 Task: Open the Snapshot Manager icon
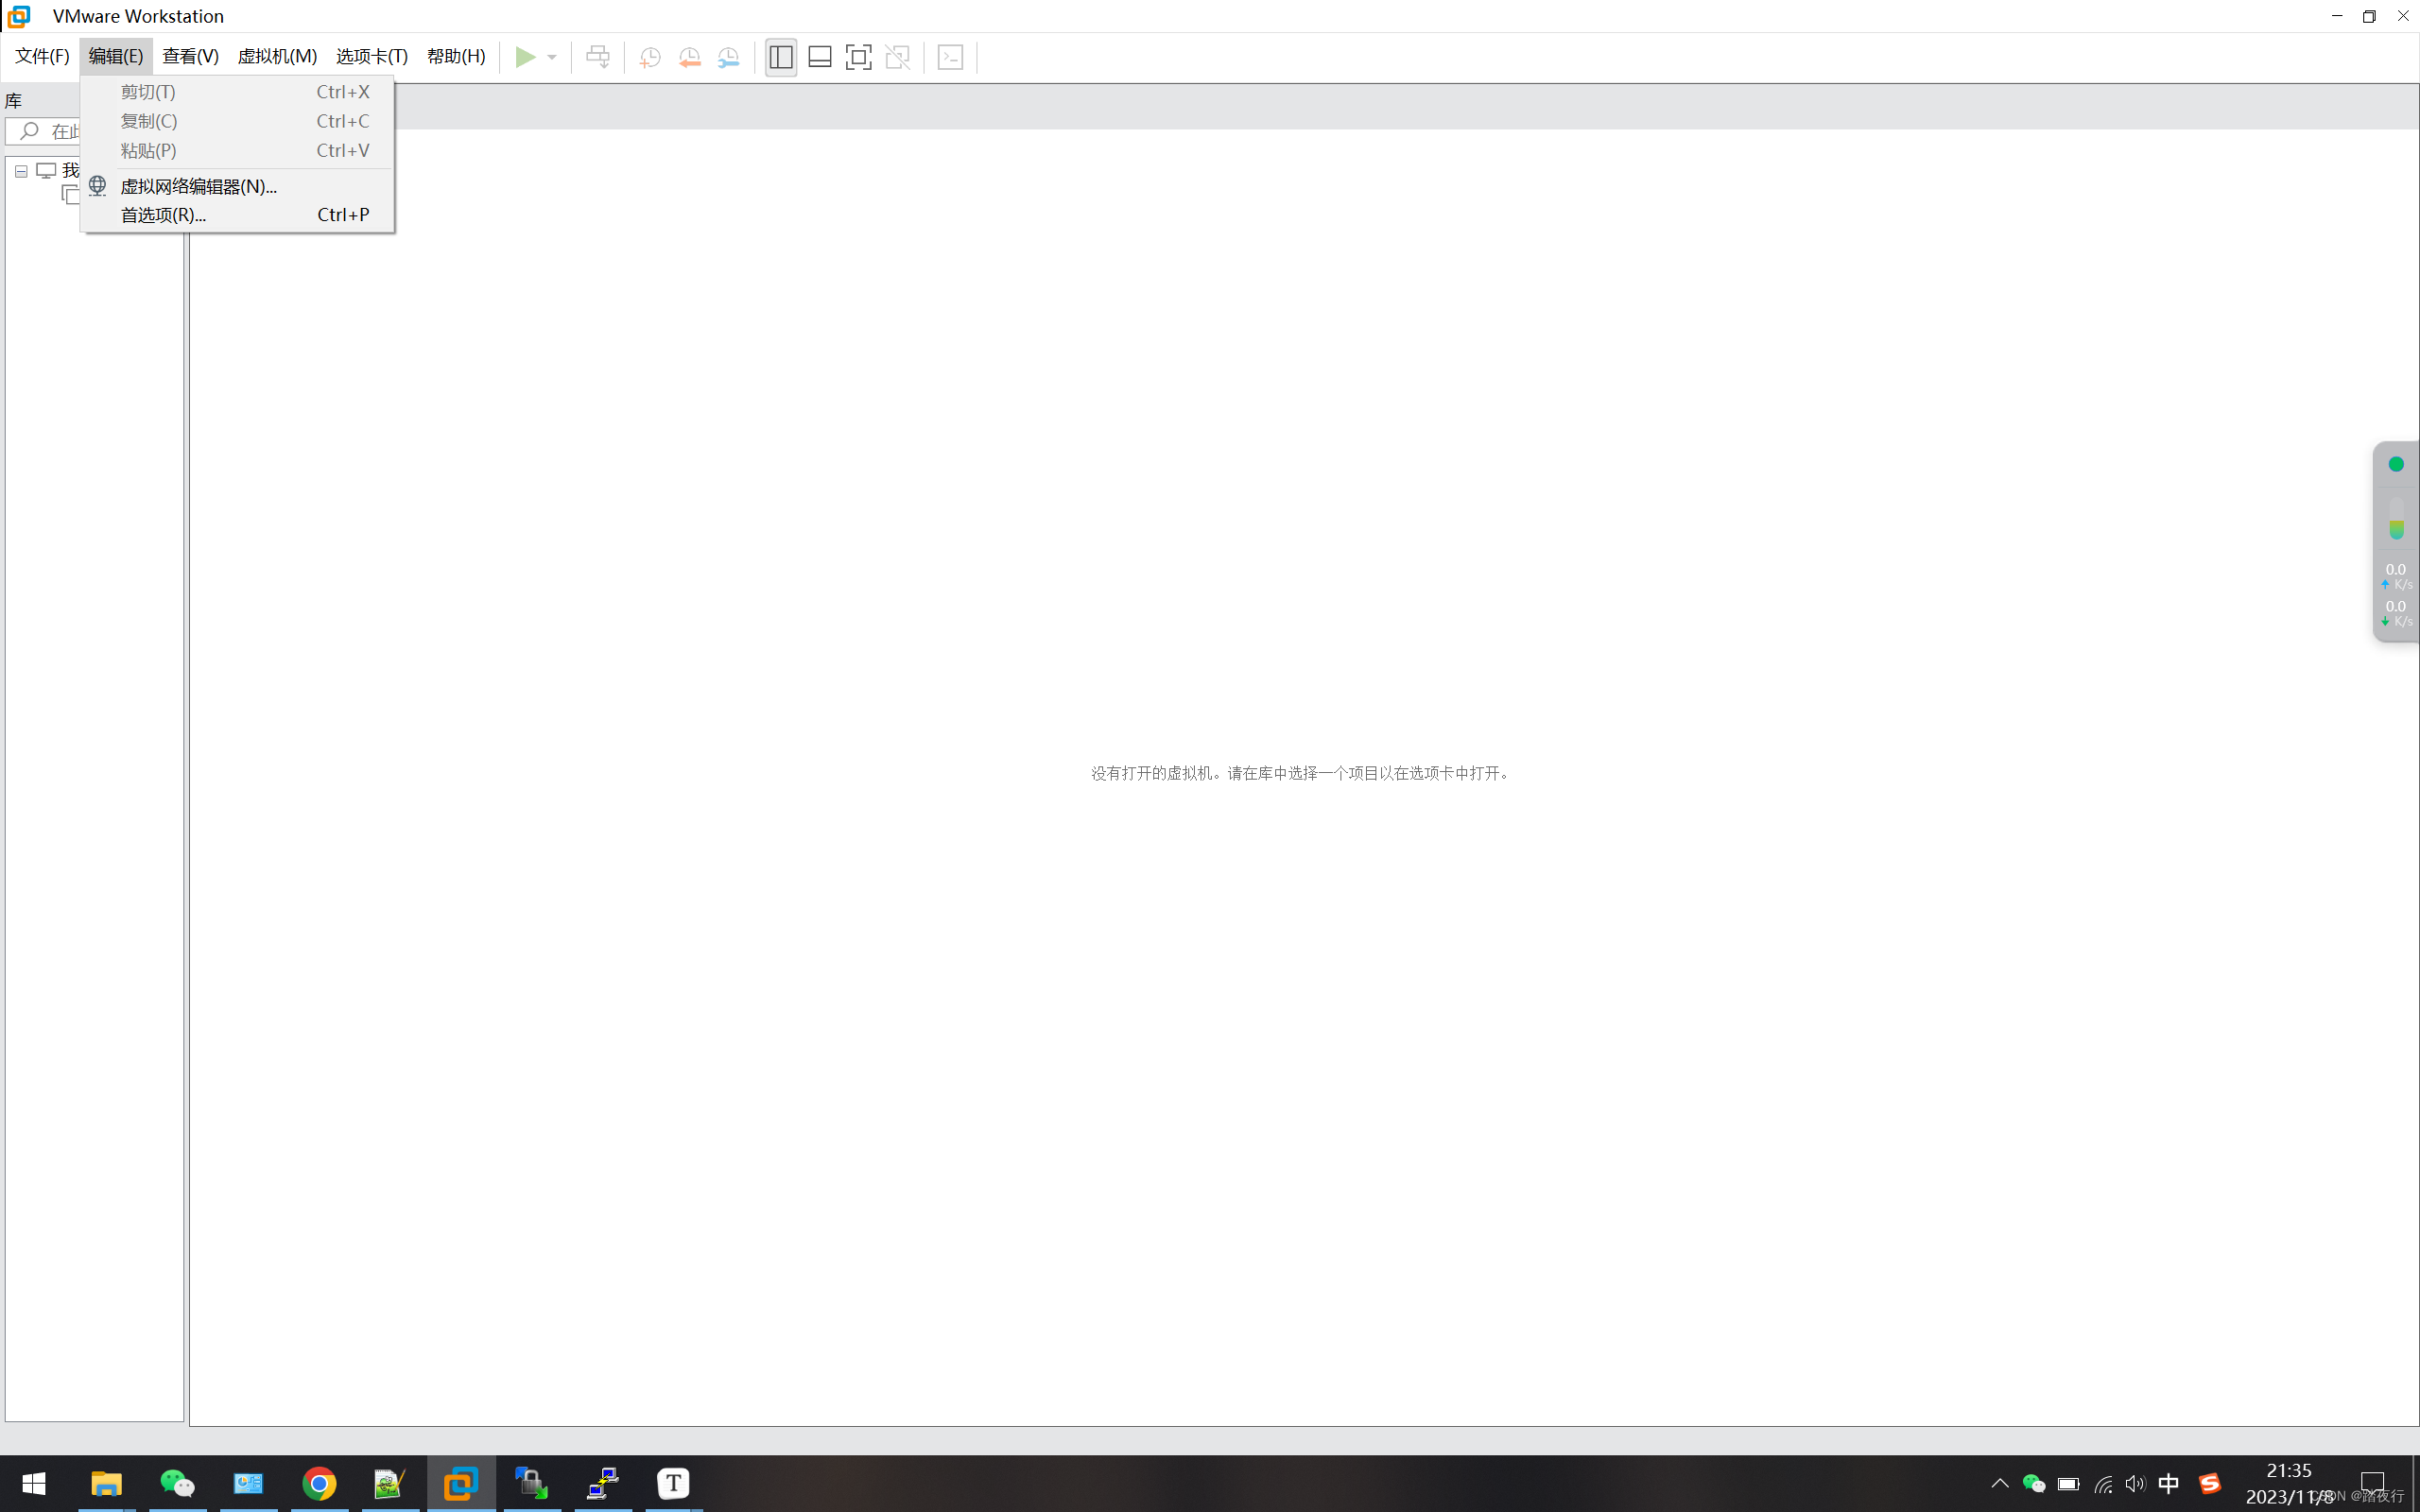[729, 57]
